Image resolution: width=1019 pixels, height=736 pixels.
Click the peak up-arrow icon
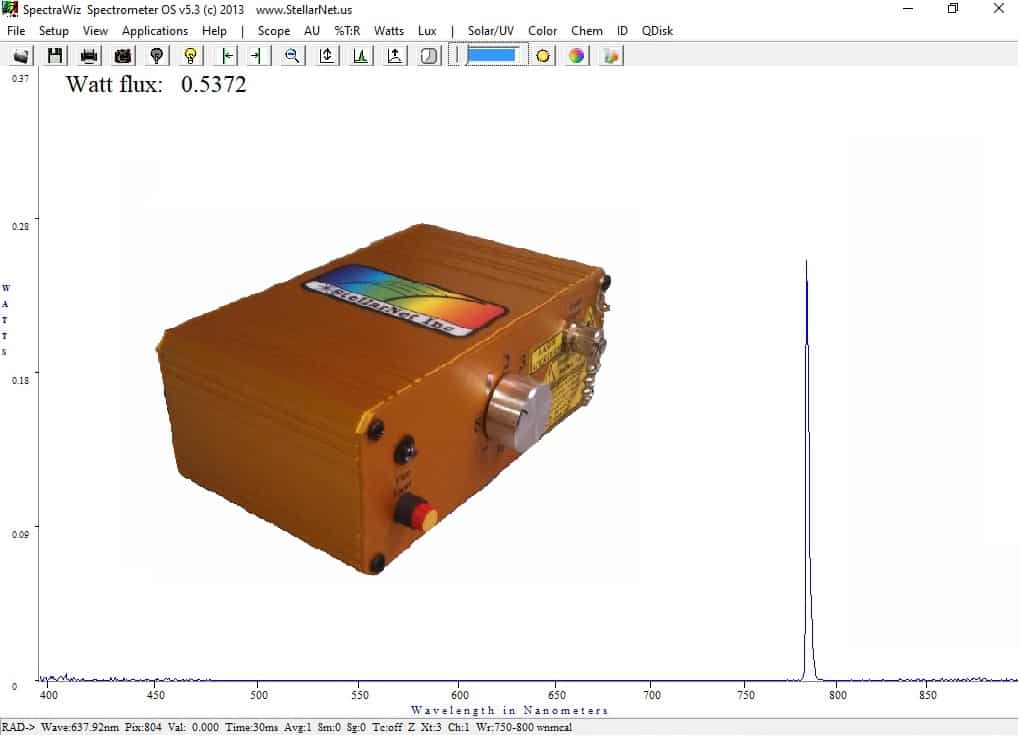click(x=394, y=56)
